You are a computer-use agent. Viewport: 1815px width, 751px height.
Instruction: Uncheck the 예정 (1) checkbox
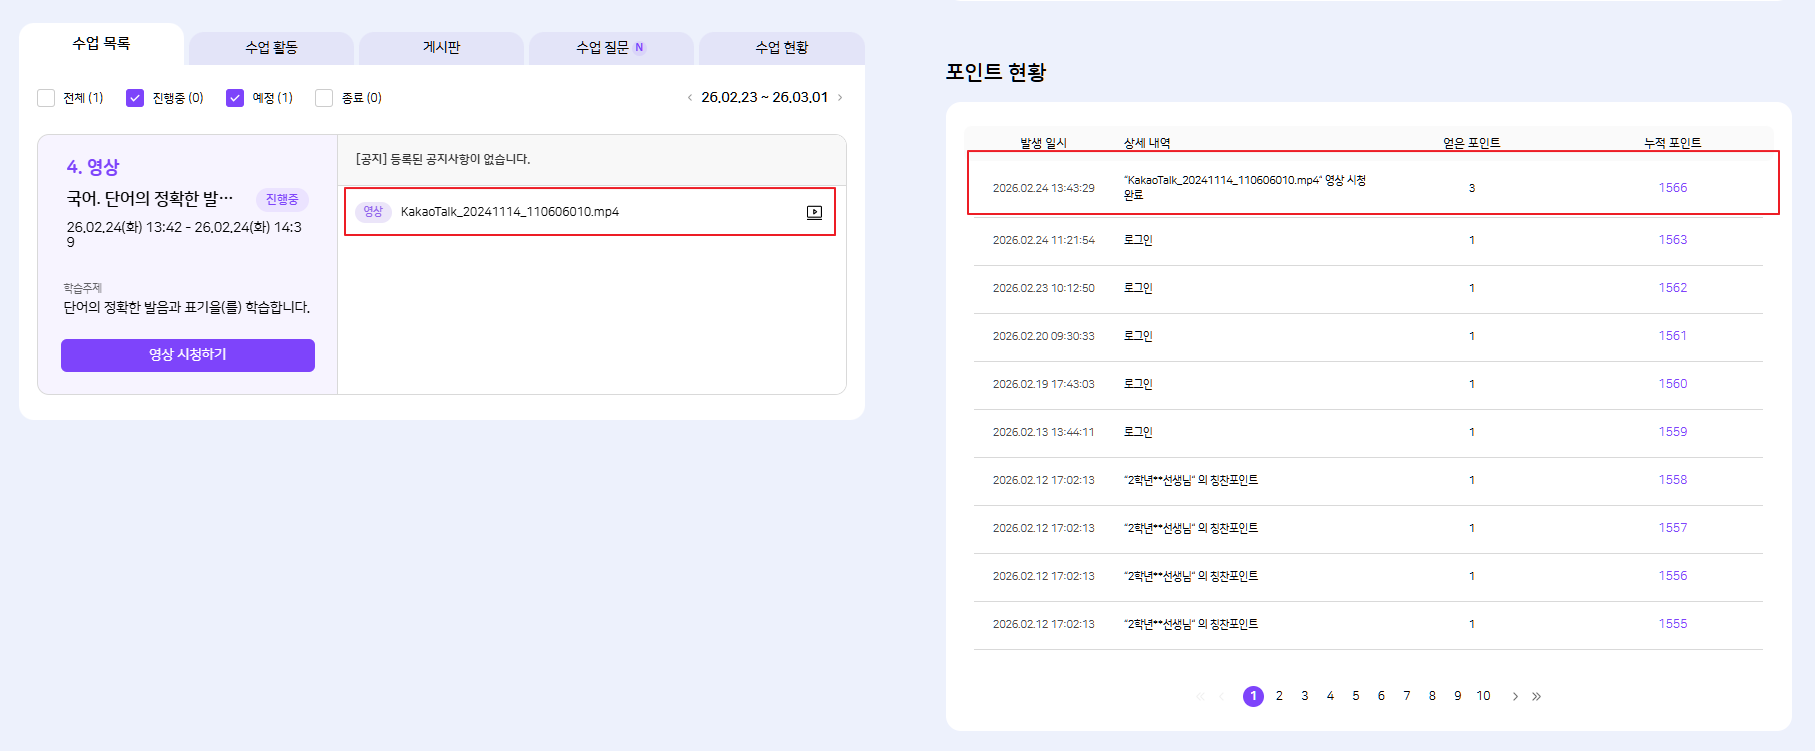235,98
